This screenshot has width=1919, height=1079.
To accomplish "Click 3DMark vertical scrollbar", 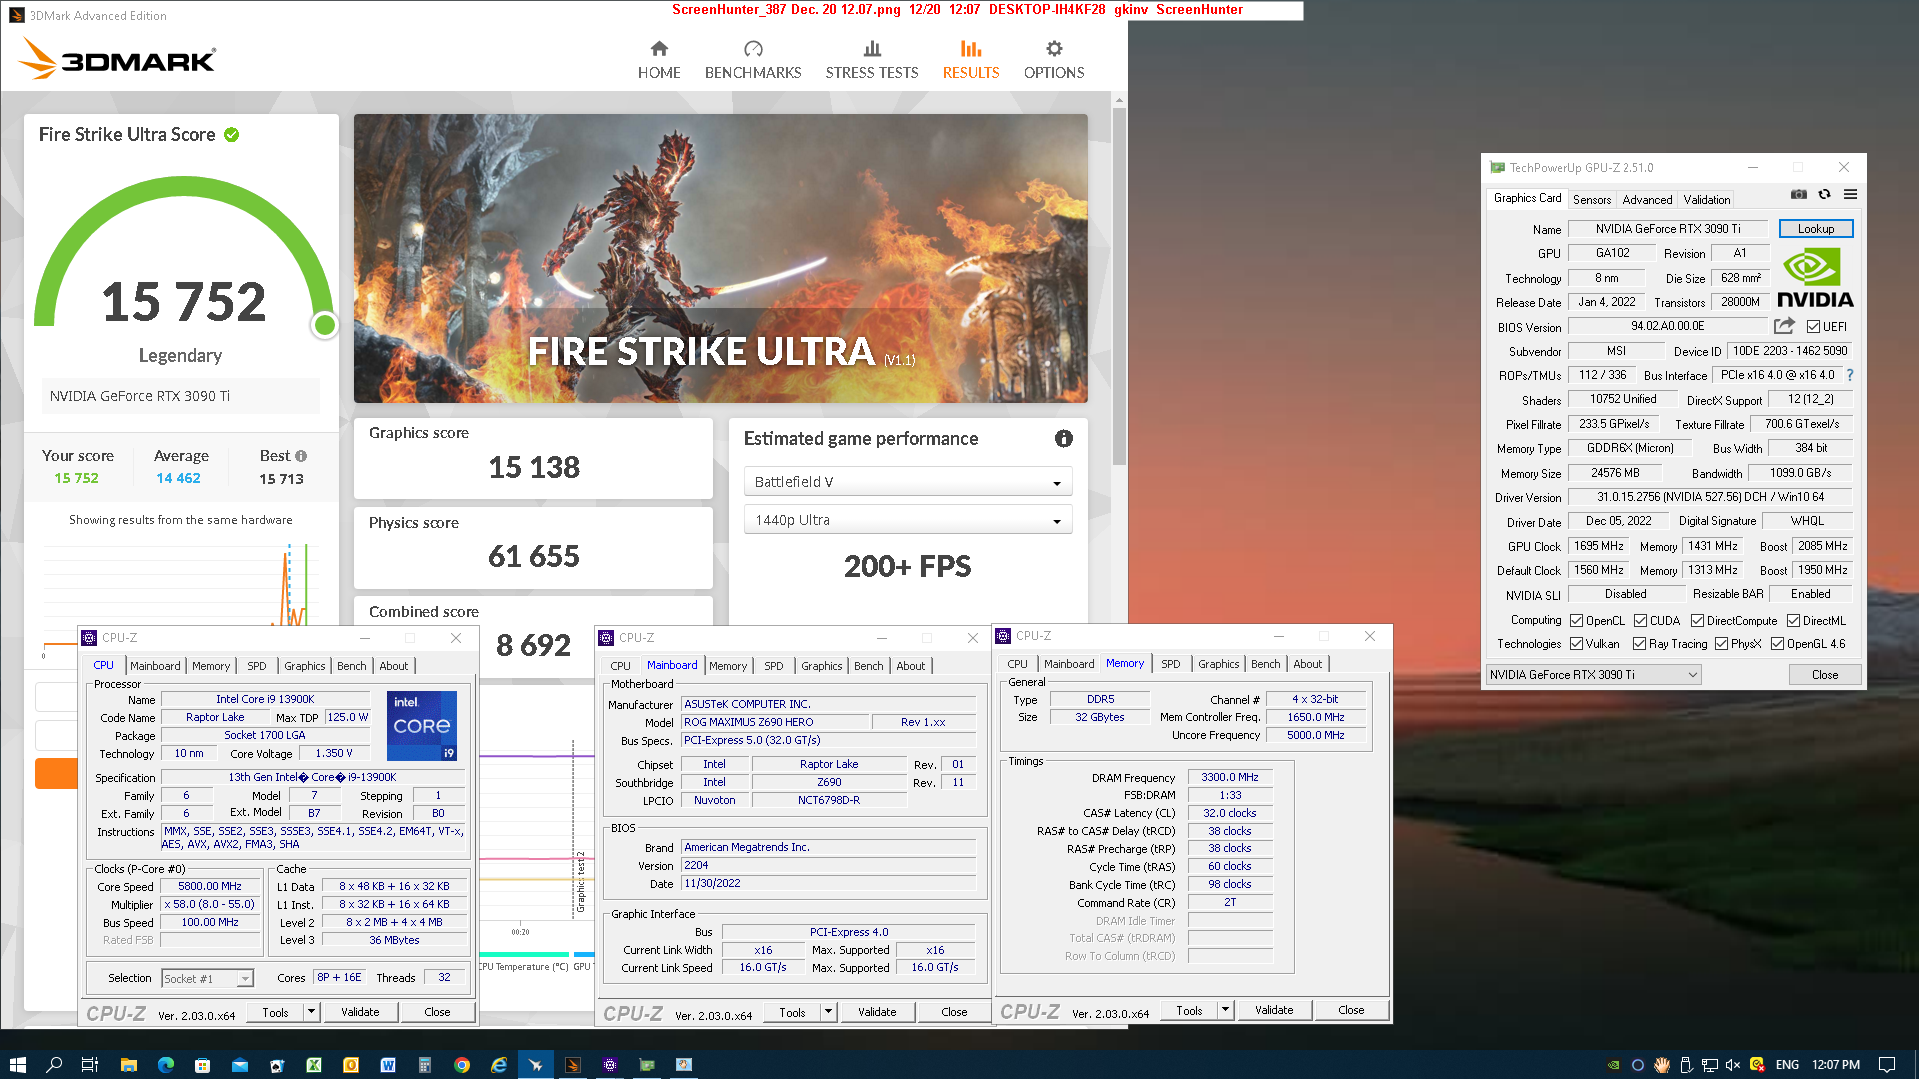I will click(1119, 287).
